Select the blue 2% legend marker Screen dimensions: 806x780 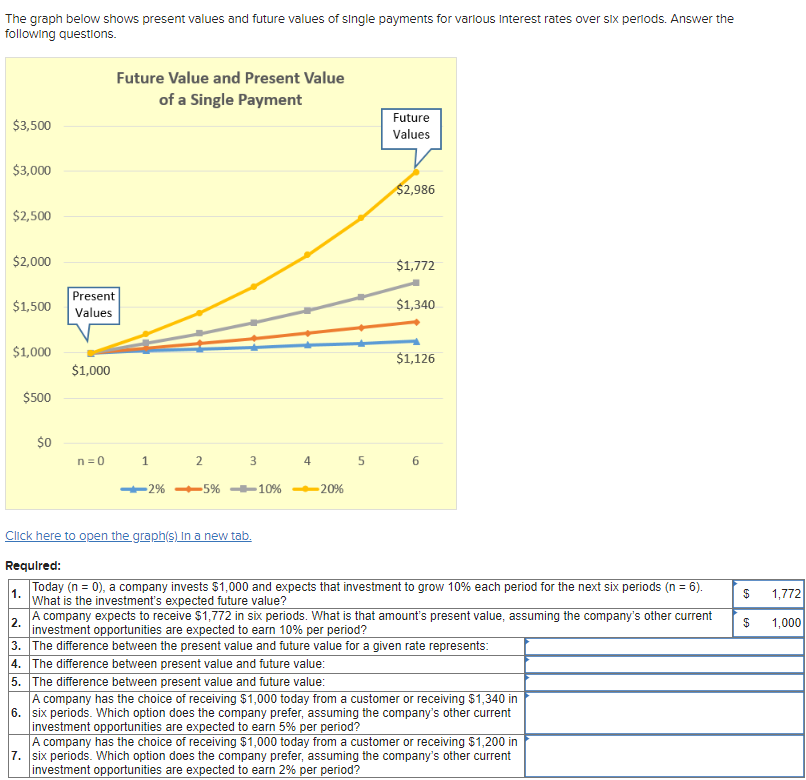(x=133, y=489)
